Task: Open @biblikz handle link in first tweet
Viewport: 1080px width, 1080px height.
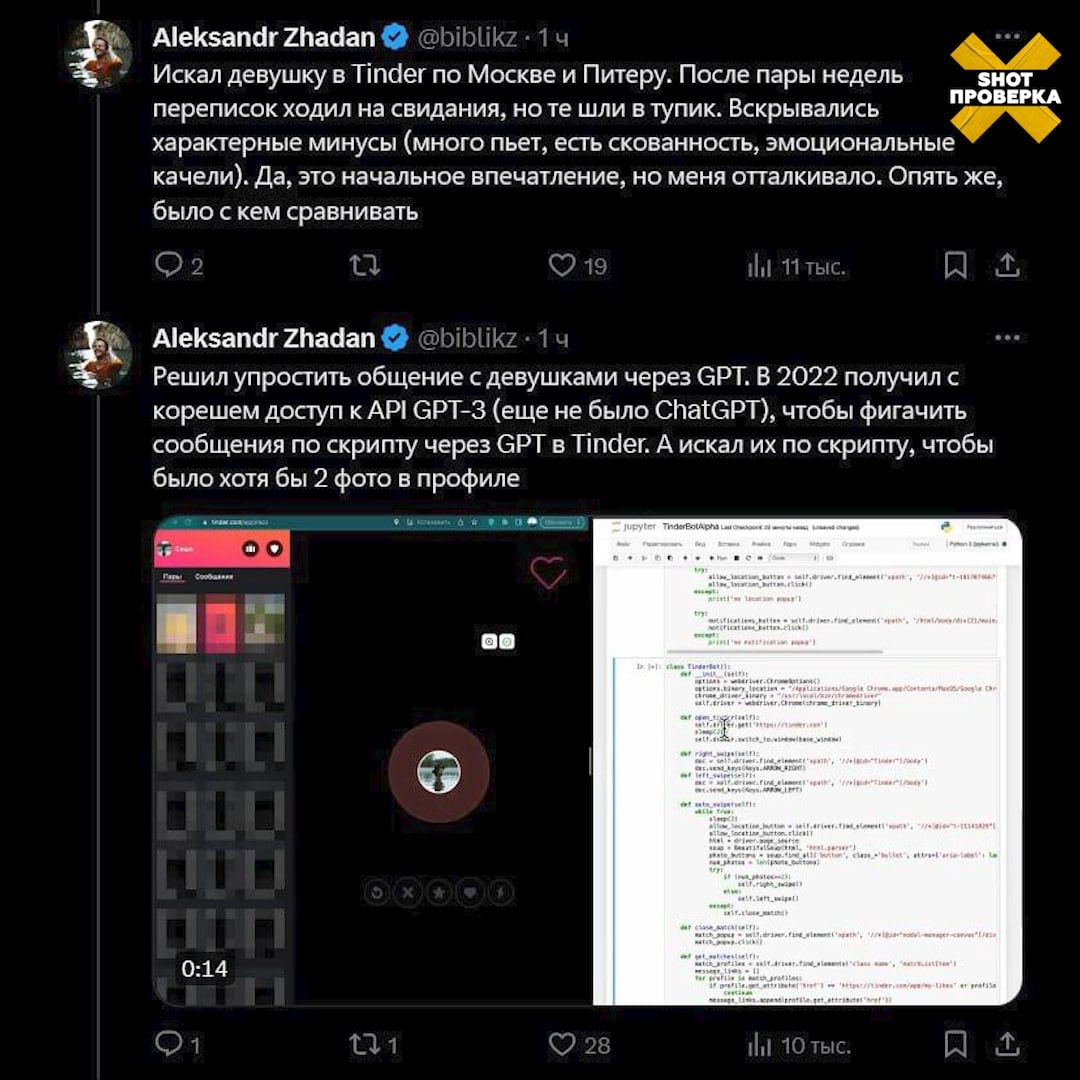Action: point(467,37)
